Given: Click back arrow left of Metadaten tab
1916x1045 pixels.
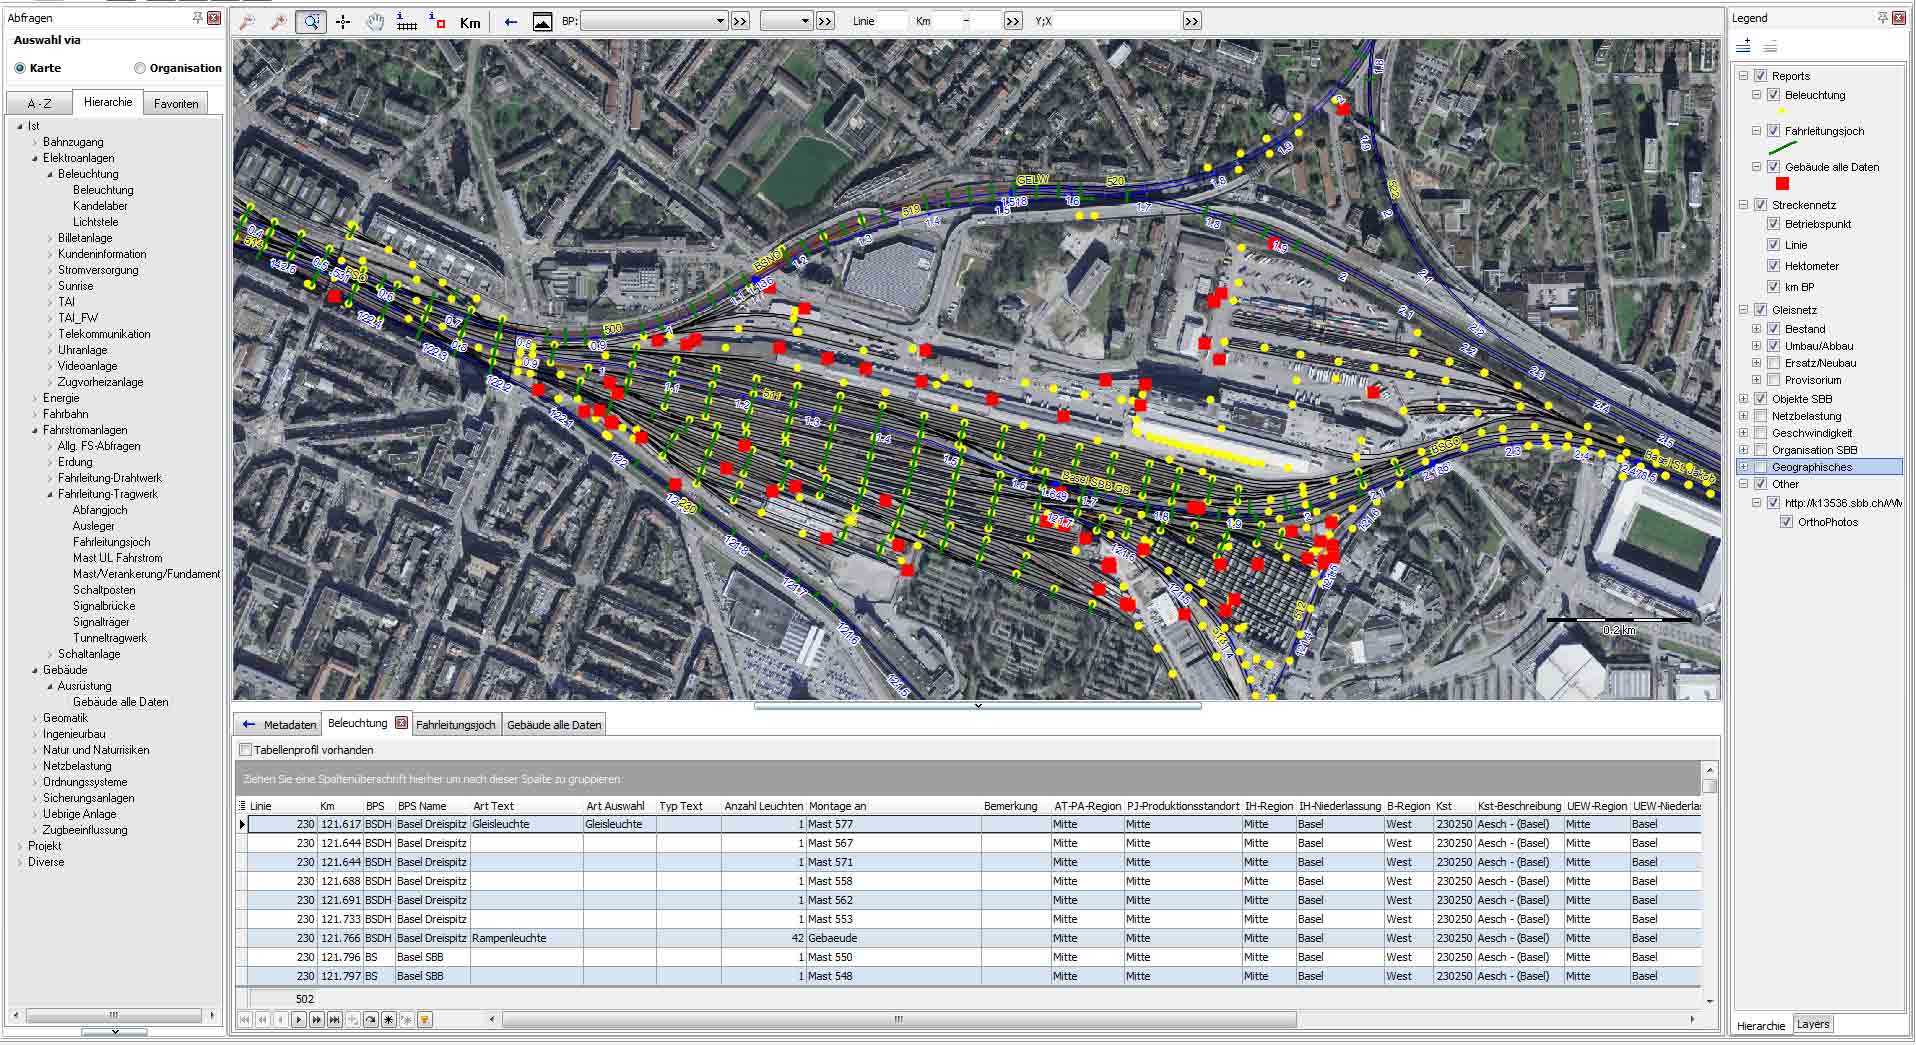Looking at the screenshot, I should (249, 724).
